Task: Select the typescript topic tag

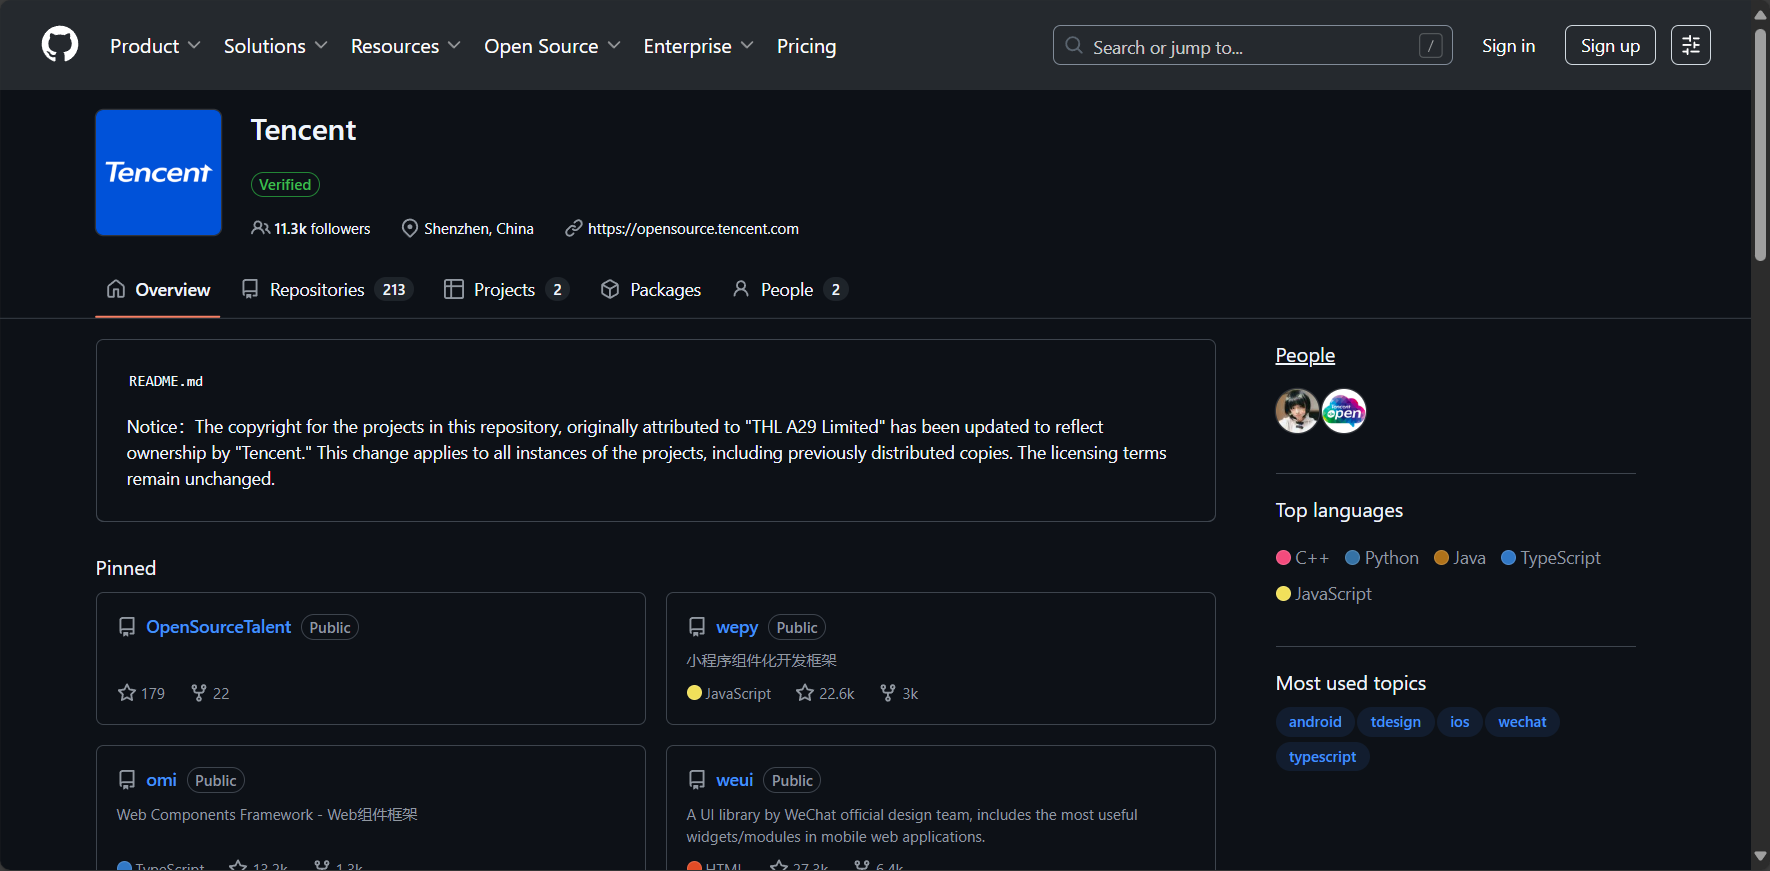Action: pyautogui.click(x=1322, y=757)
